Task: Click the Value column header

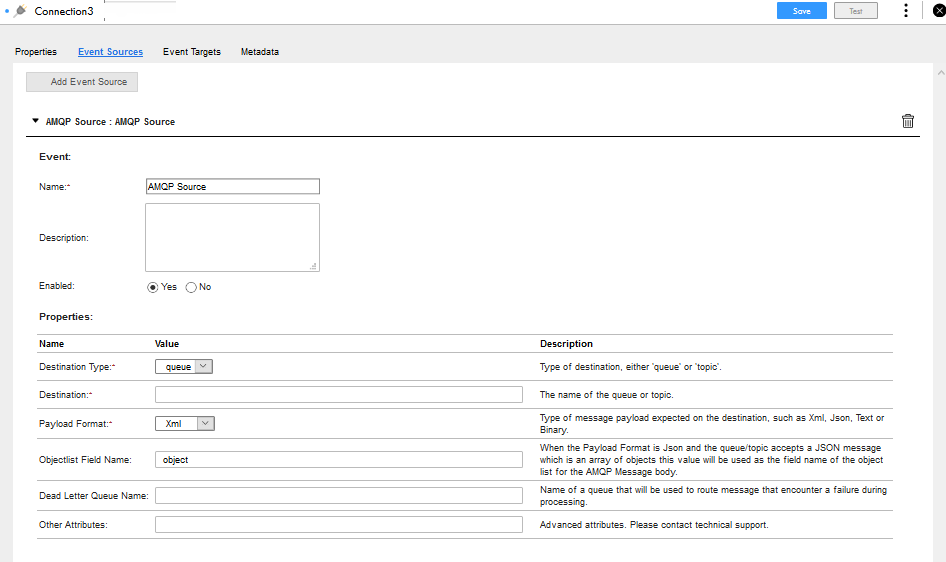Action: pyautogui.click(x=167, y=344)
